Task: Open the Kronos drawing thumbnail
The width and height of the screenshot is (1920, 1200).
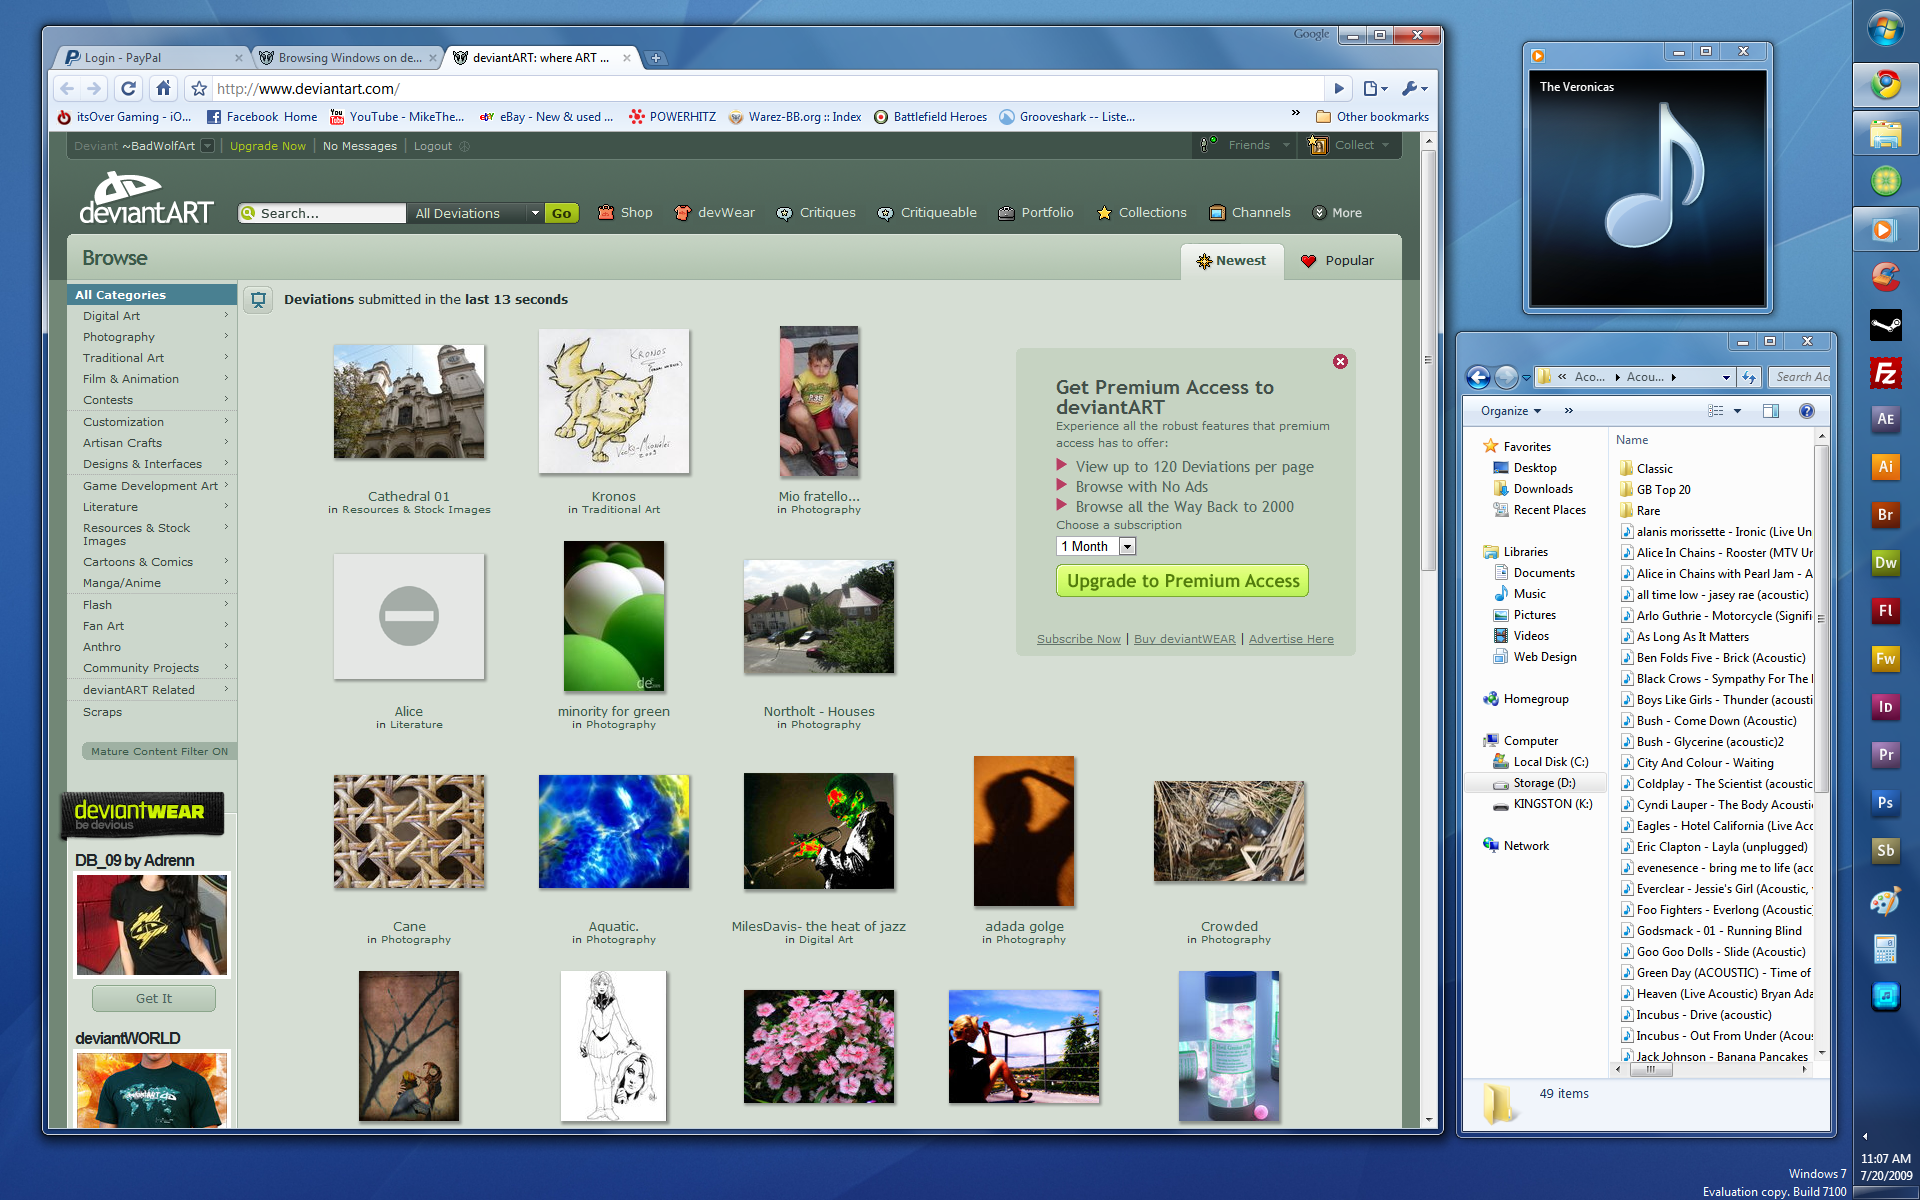Action: [x=614, y=401]
